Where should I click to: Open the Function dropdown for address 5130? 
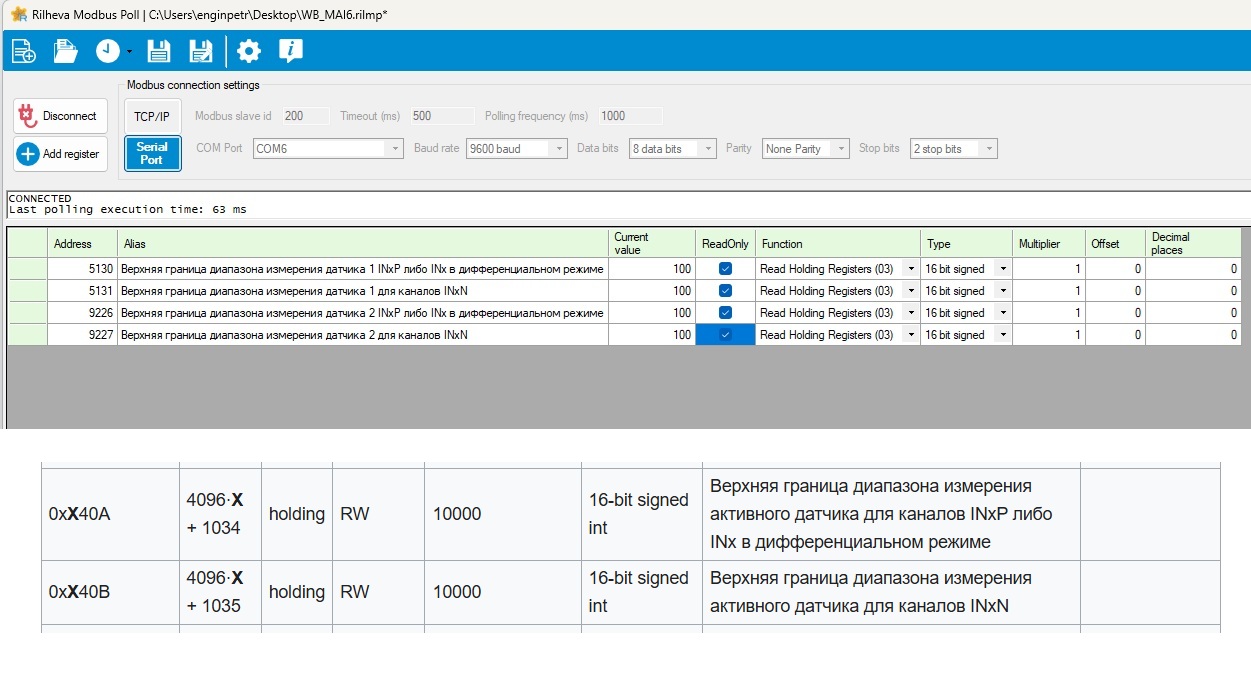[x=910, y=269]
